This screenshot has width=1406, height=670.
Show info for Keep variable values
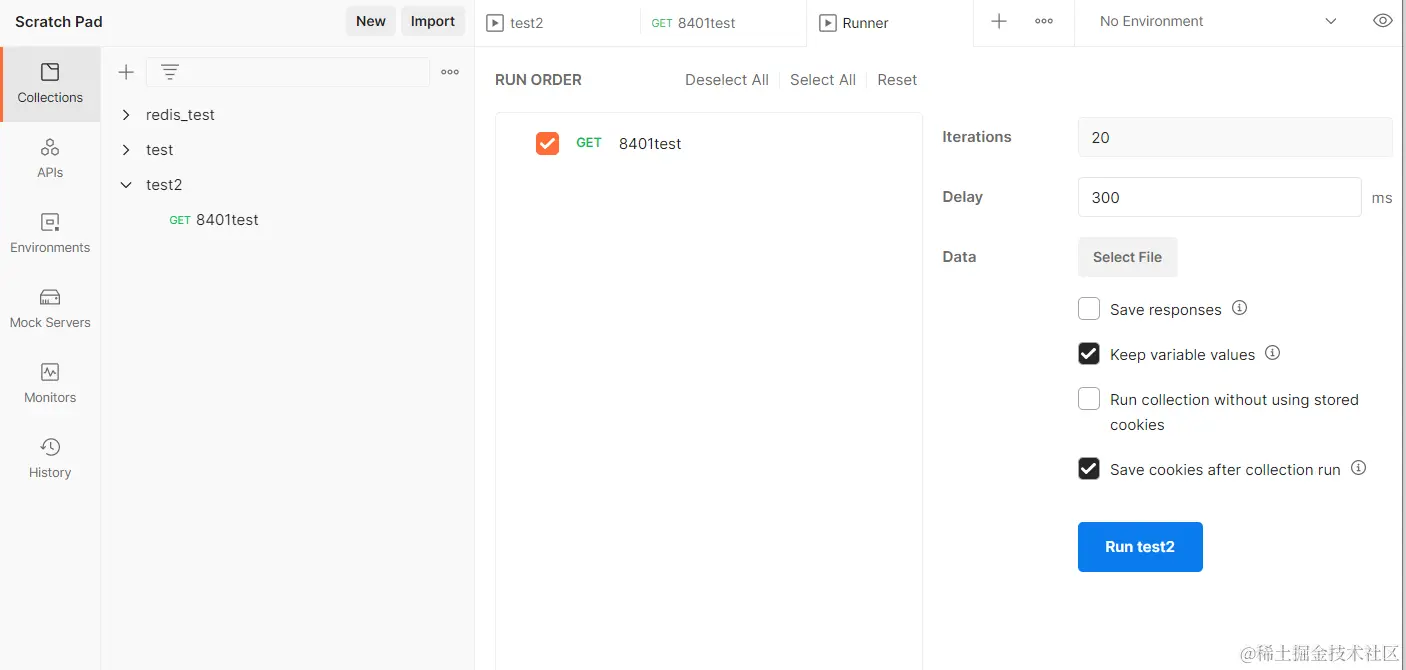[1272, 353]
